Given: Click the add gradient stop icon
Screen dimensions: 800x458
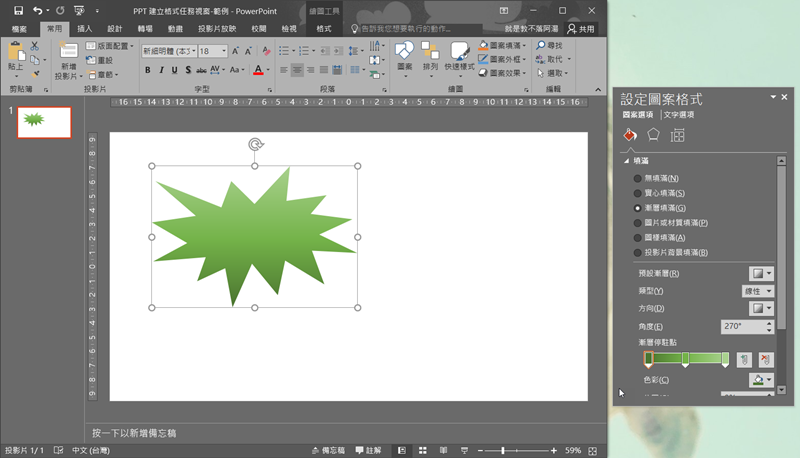Looking at the screenshot, I should point(743,359).
